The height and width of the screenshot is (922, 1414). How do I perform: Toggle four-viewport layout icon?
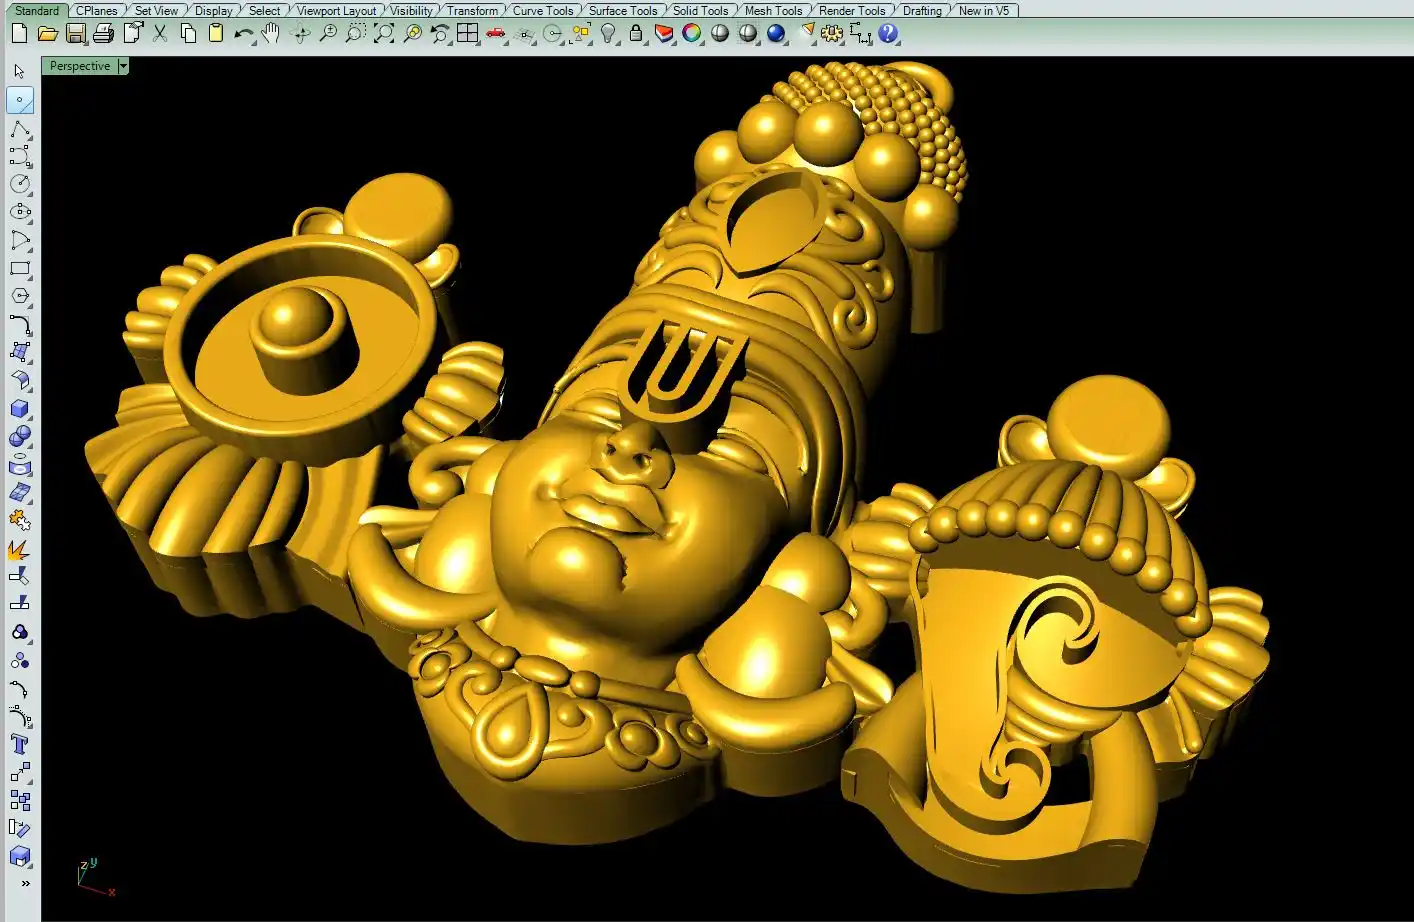pyautogui.click(x=467, y=33)
